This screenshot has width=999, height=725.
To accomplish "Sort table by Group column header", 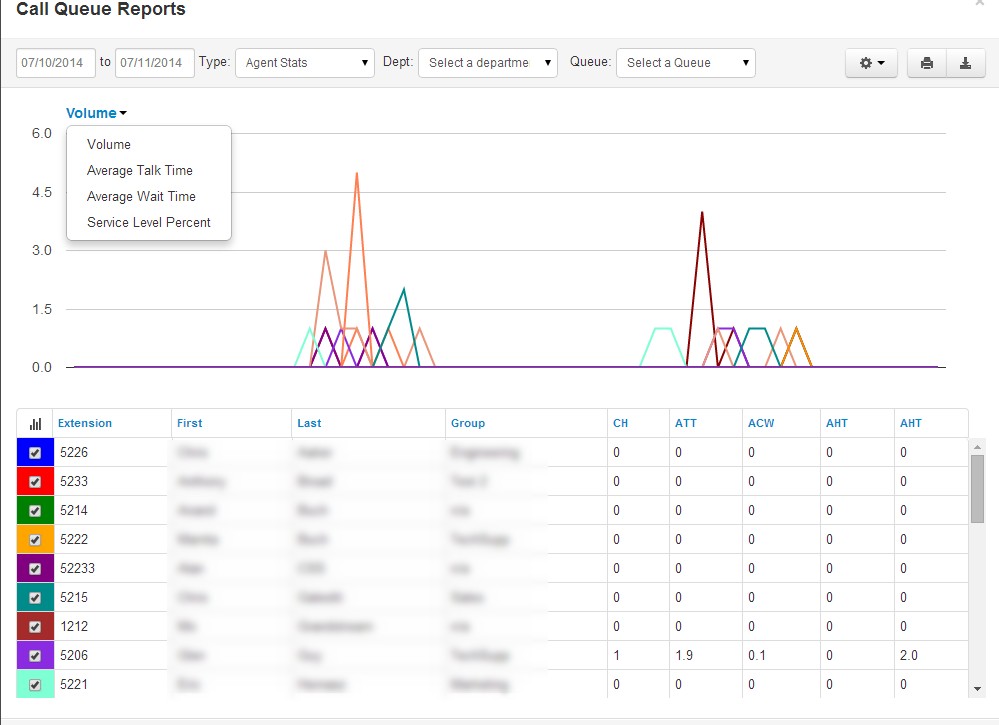I will pos(468,424).
